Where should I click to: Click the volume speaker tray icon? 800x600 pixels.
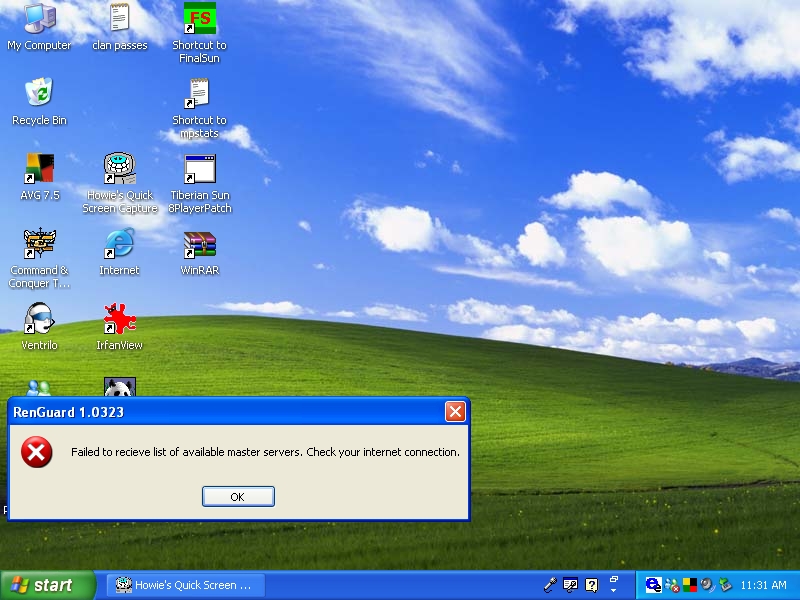[x=707, y=585]
